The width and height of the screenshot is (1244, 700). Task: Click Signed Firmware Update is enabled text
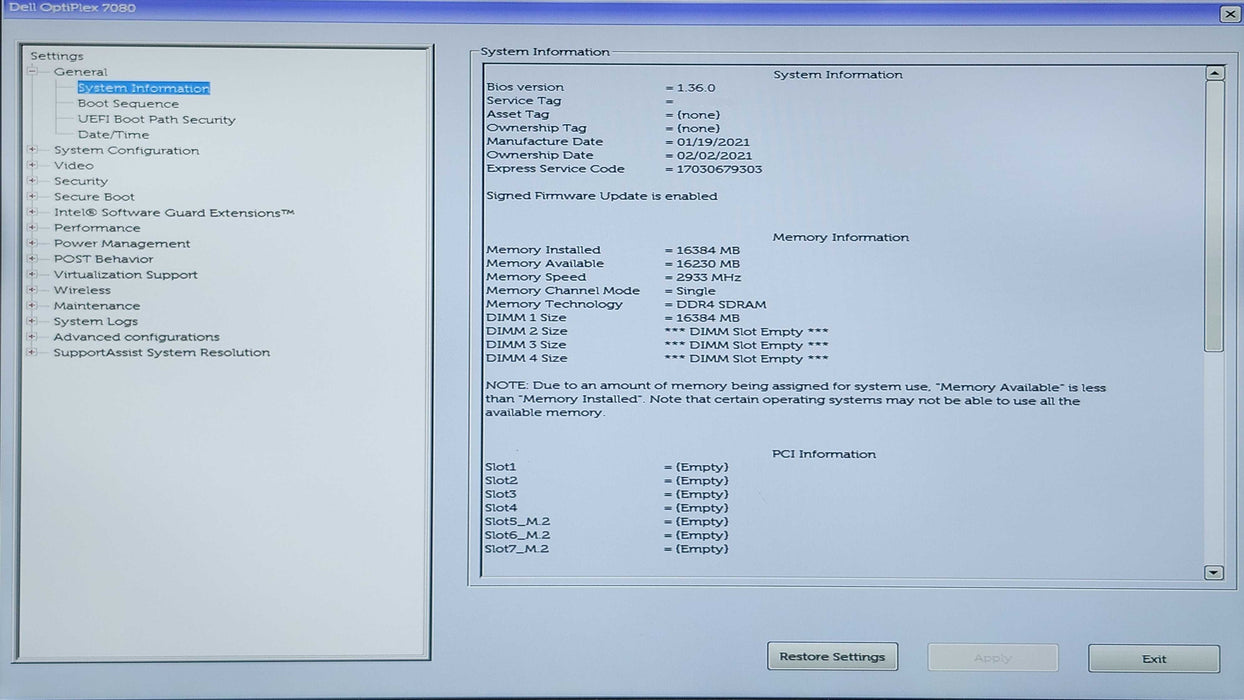pos(601,197)
